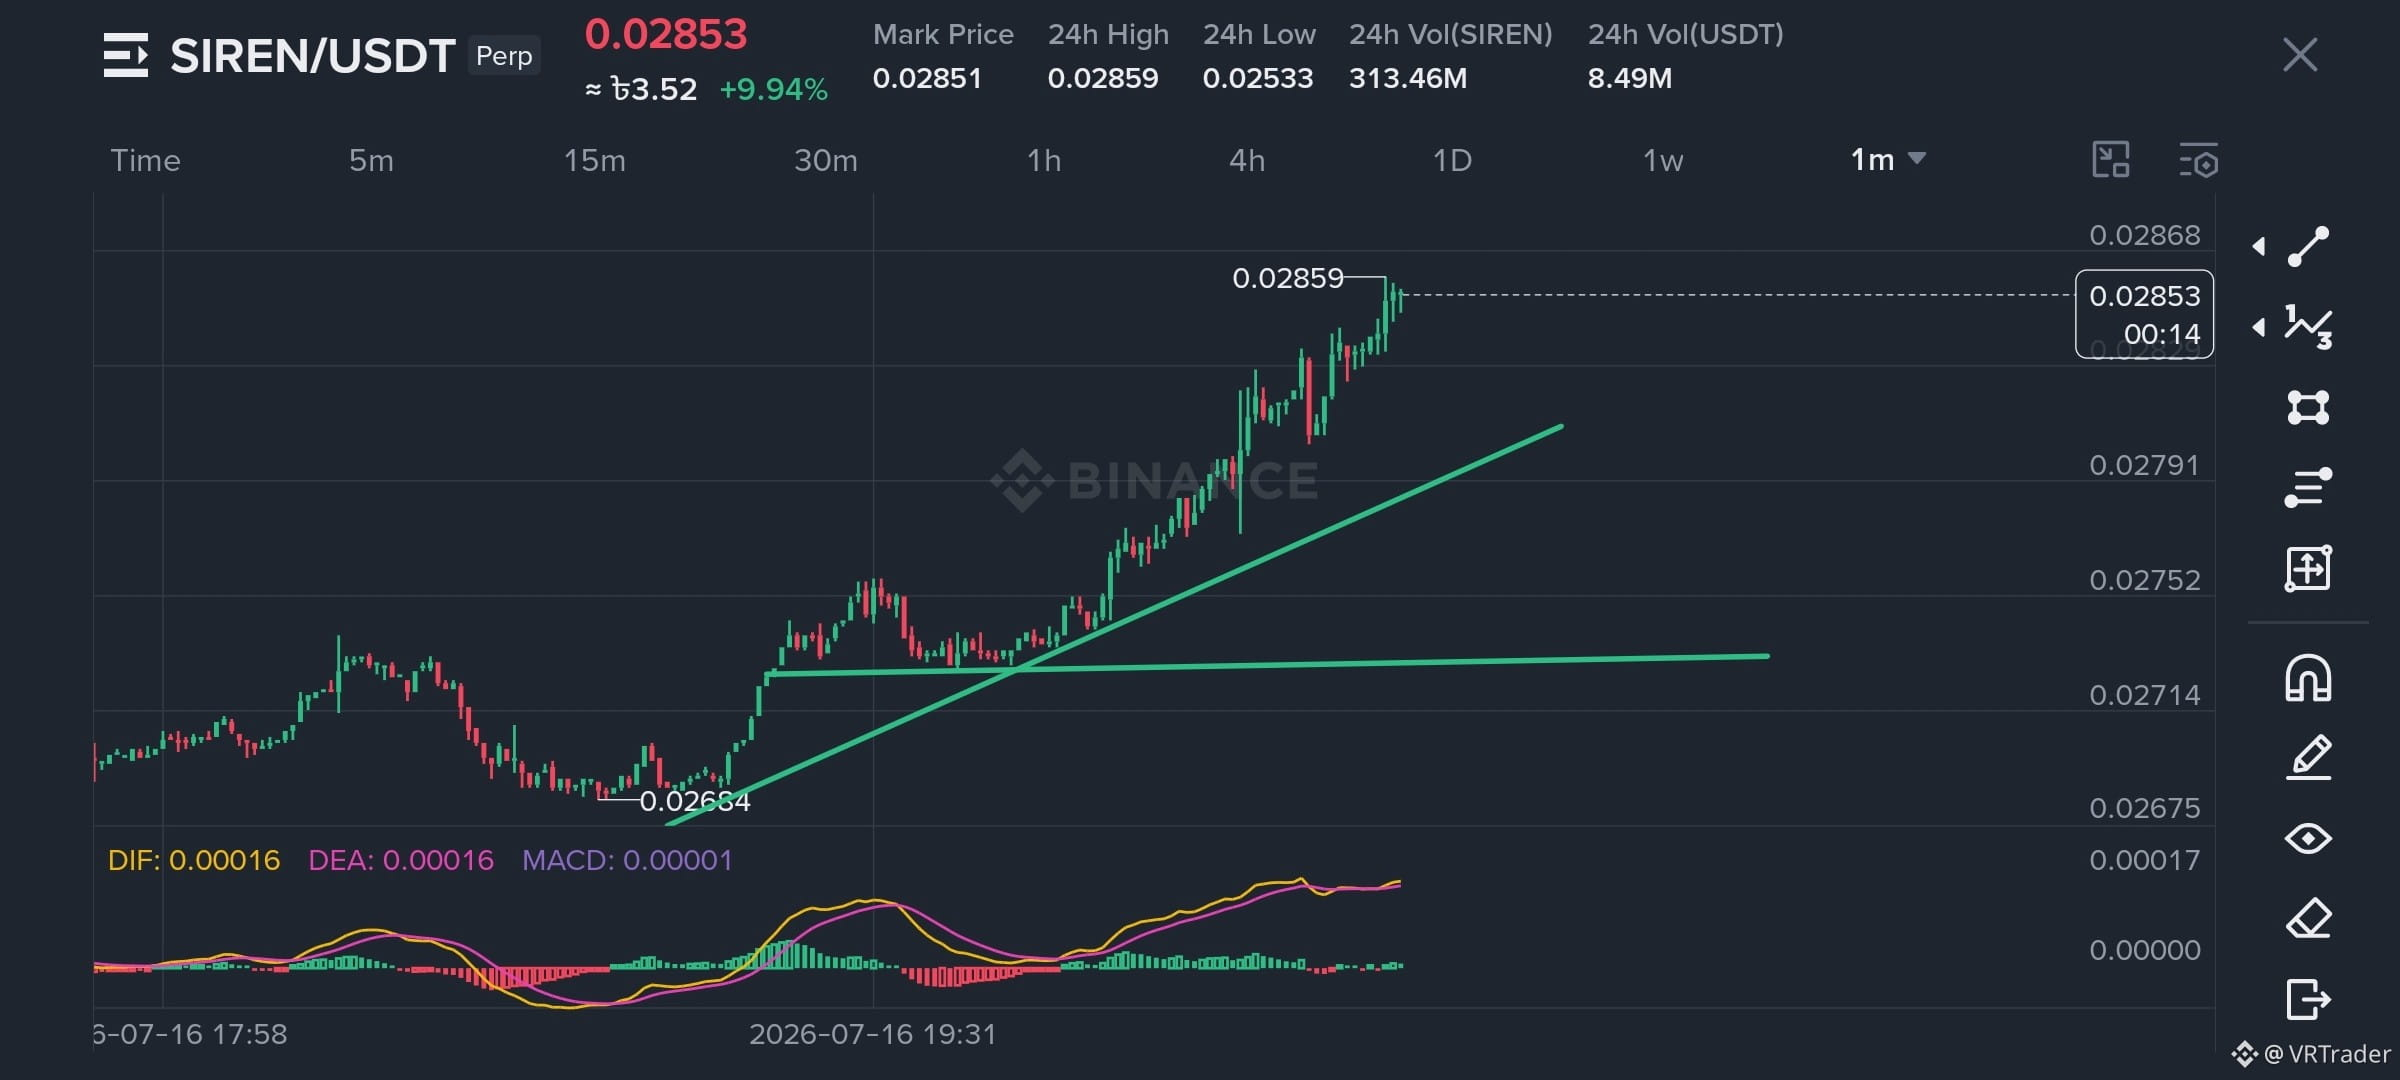The height and width of the screenshot is (1080, 2400).
Task: Tap the DEA: 0.00016 indicator label
Action: click(x=401, y=860)
